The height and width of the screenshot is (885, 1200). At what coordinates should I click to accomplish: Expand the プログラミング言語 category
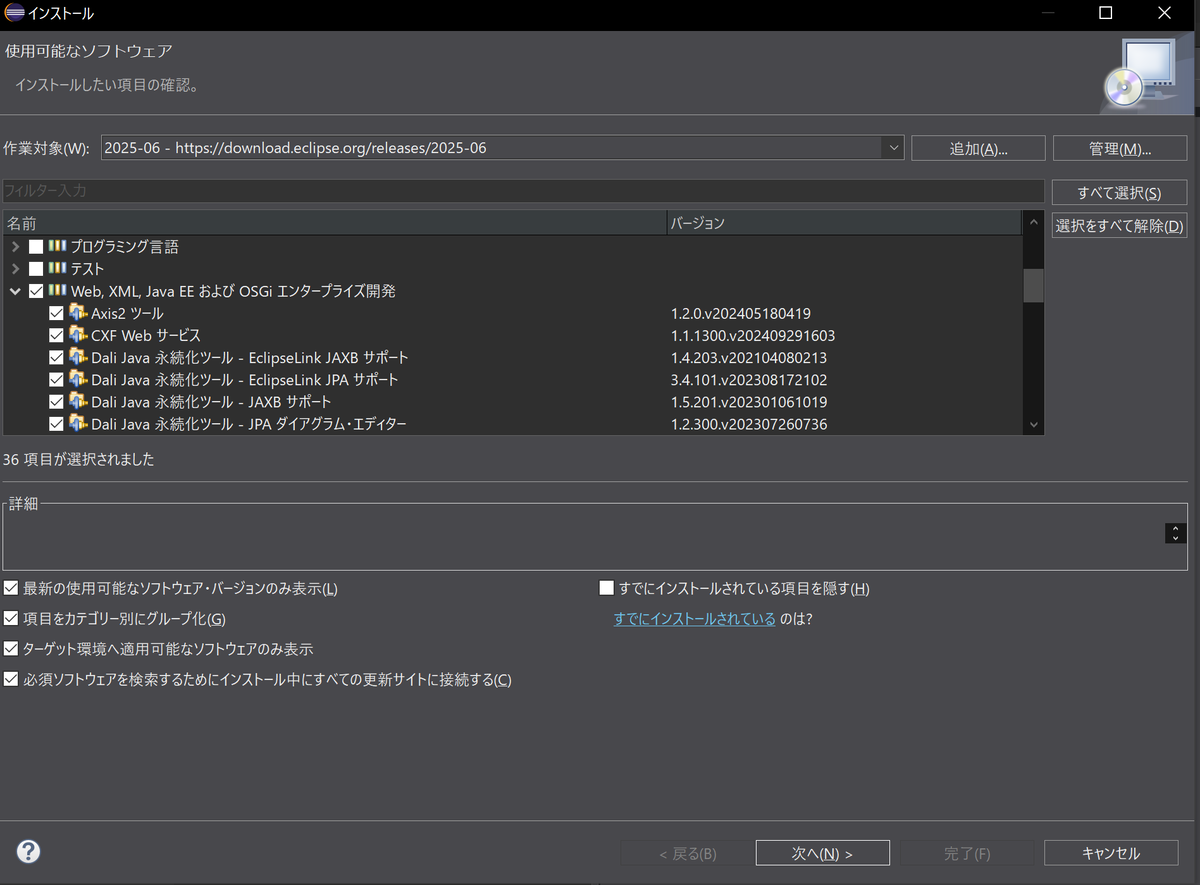pos(15,246)
